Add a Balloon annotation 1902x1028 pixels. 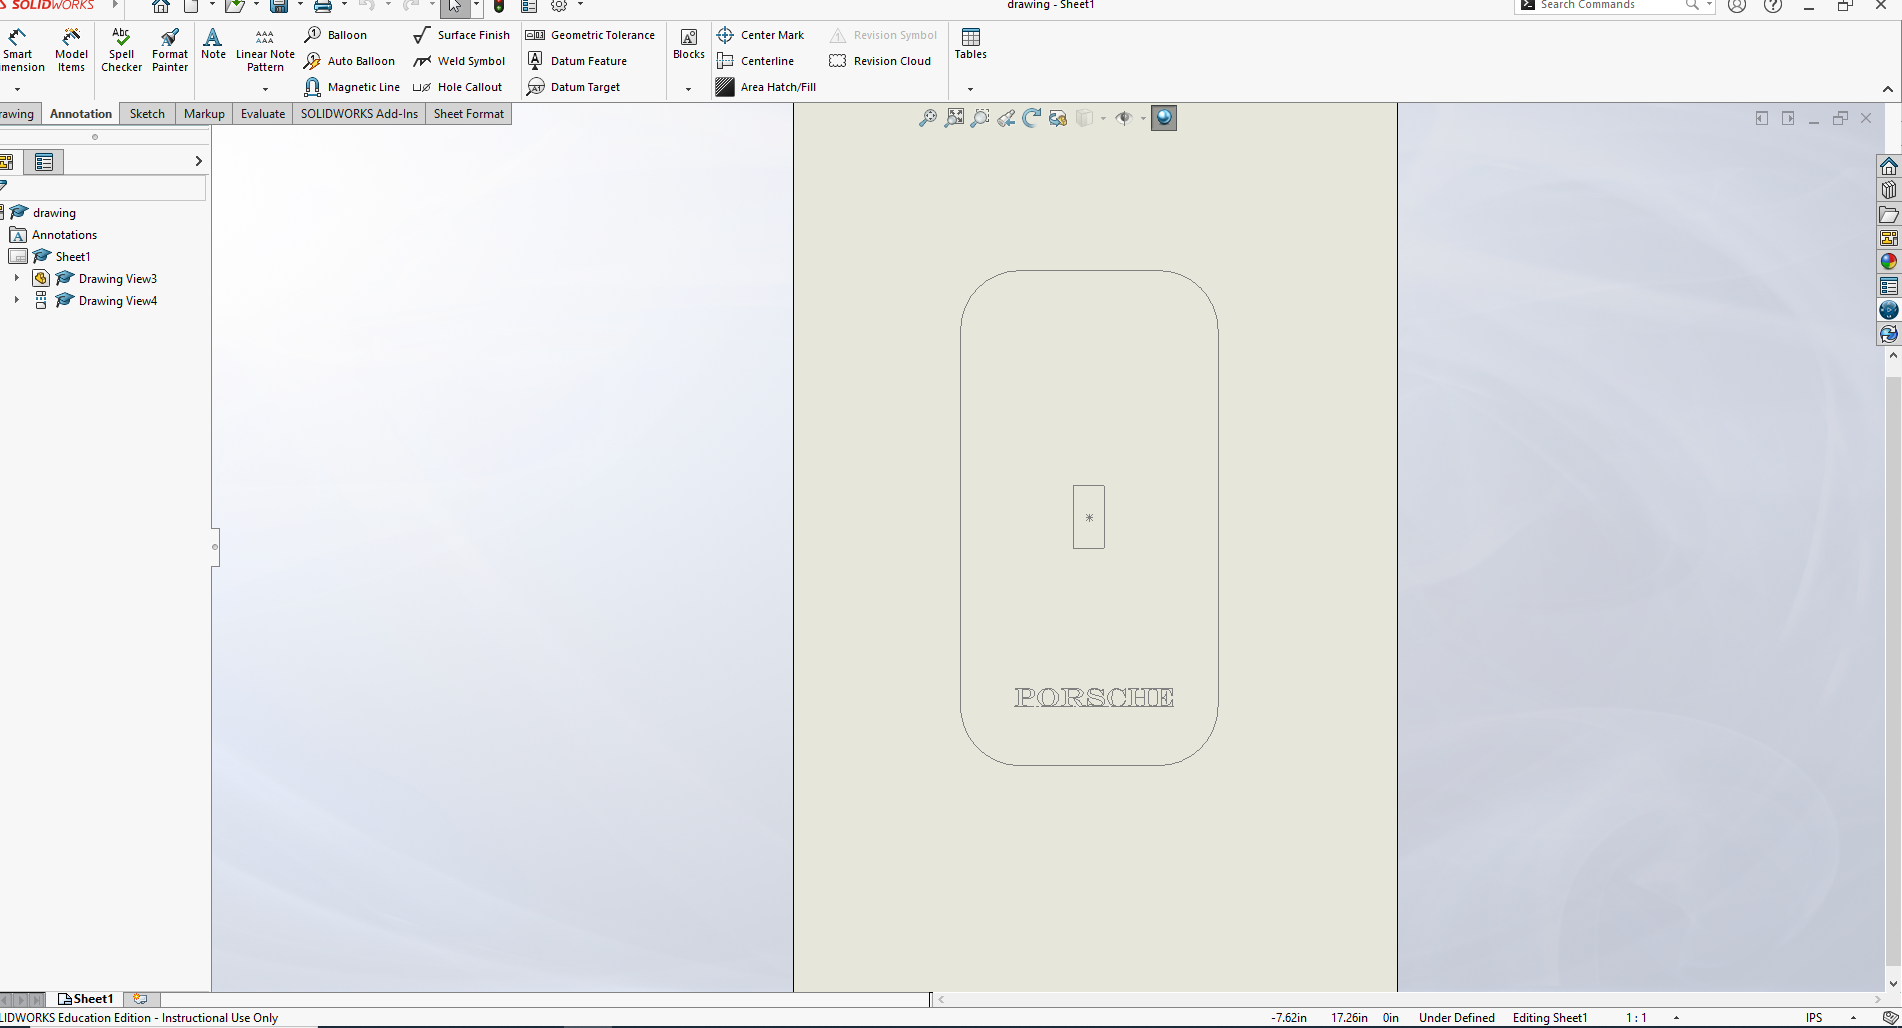(x=336, y=35)
